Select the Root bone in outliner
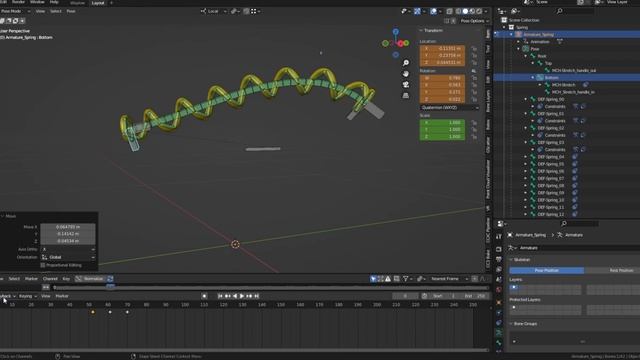The height and width of the screenshot is (360, 640). tap(542, 56)
